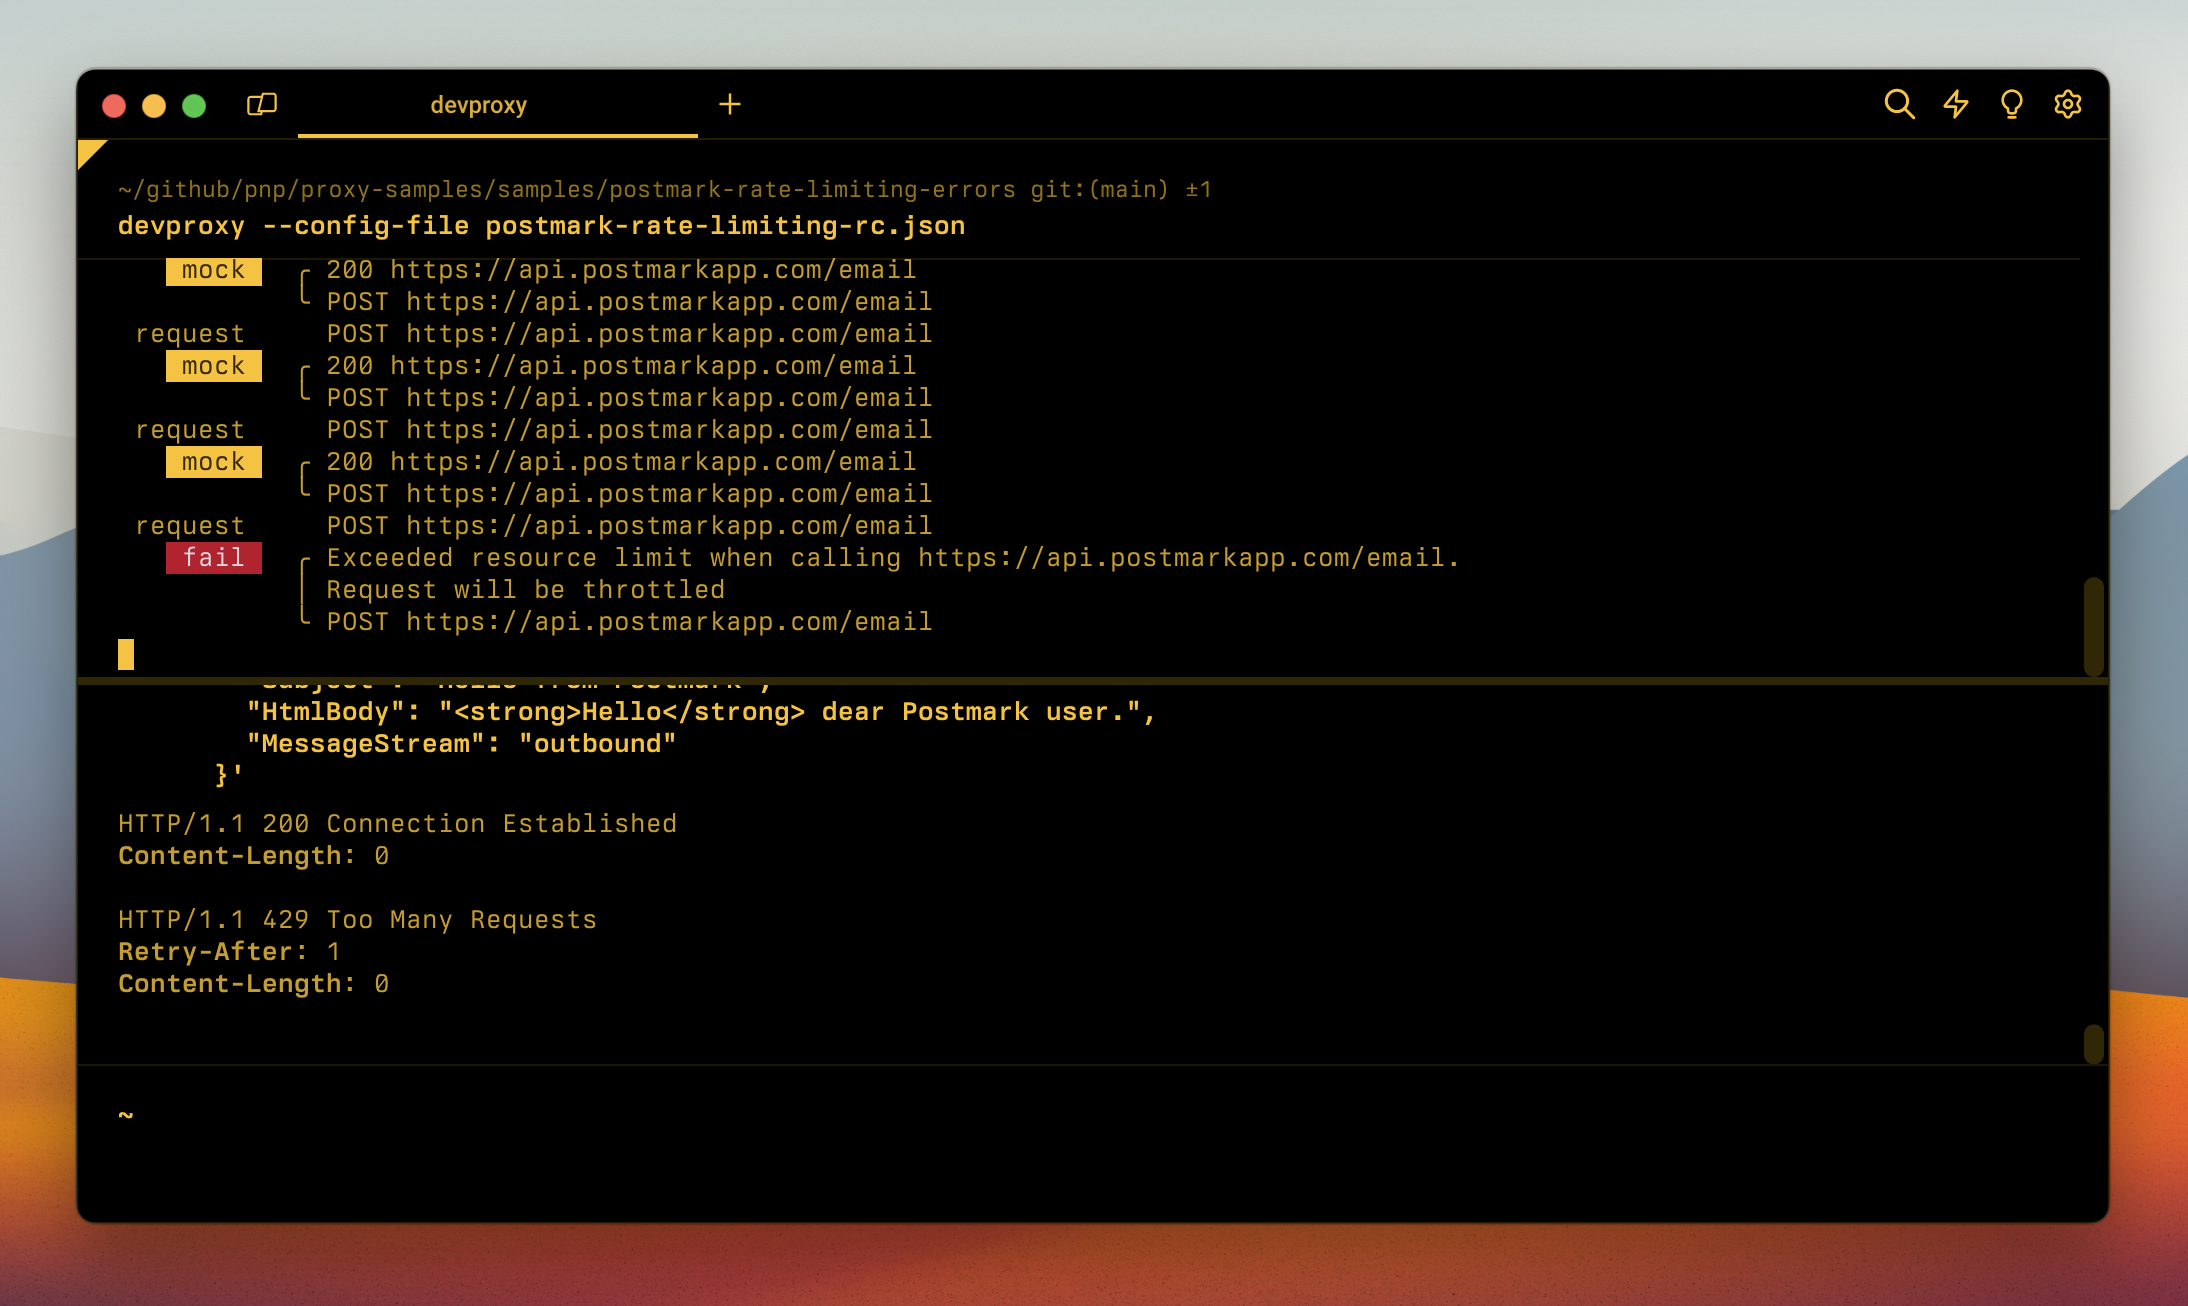Viewport: 2188px width, 1306px height.
Task: Open Warp settings with the gear icon
Action: click(x=2068, y=103)
